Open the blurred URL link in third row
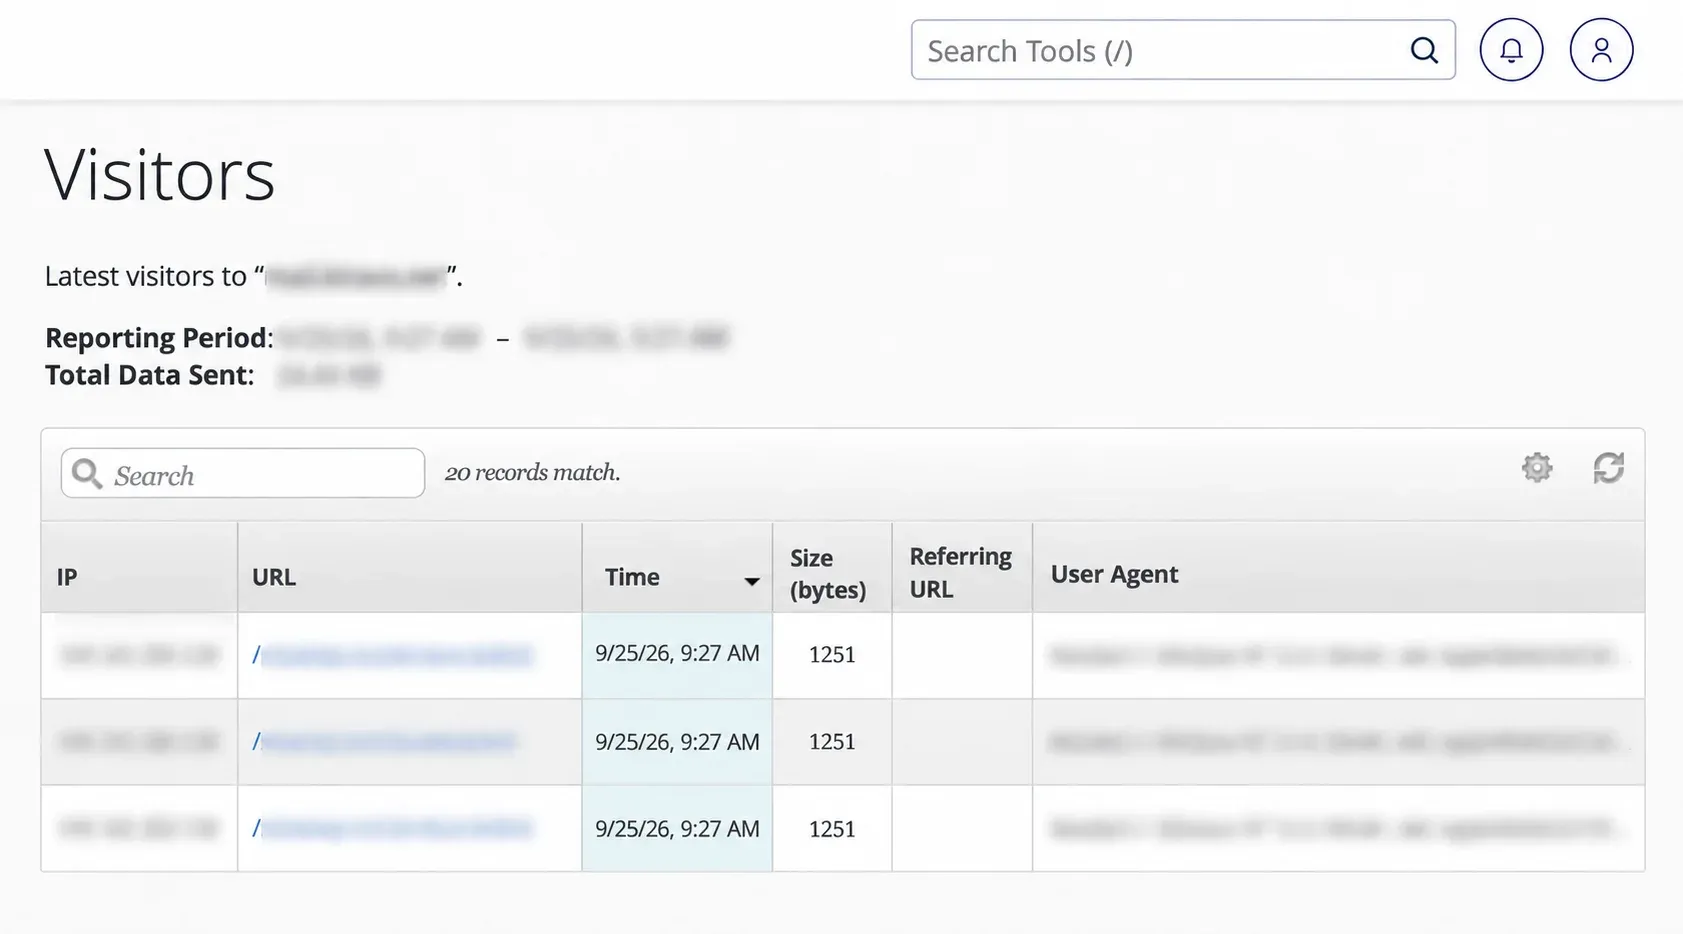1683x934 pixels. (392, 828)
